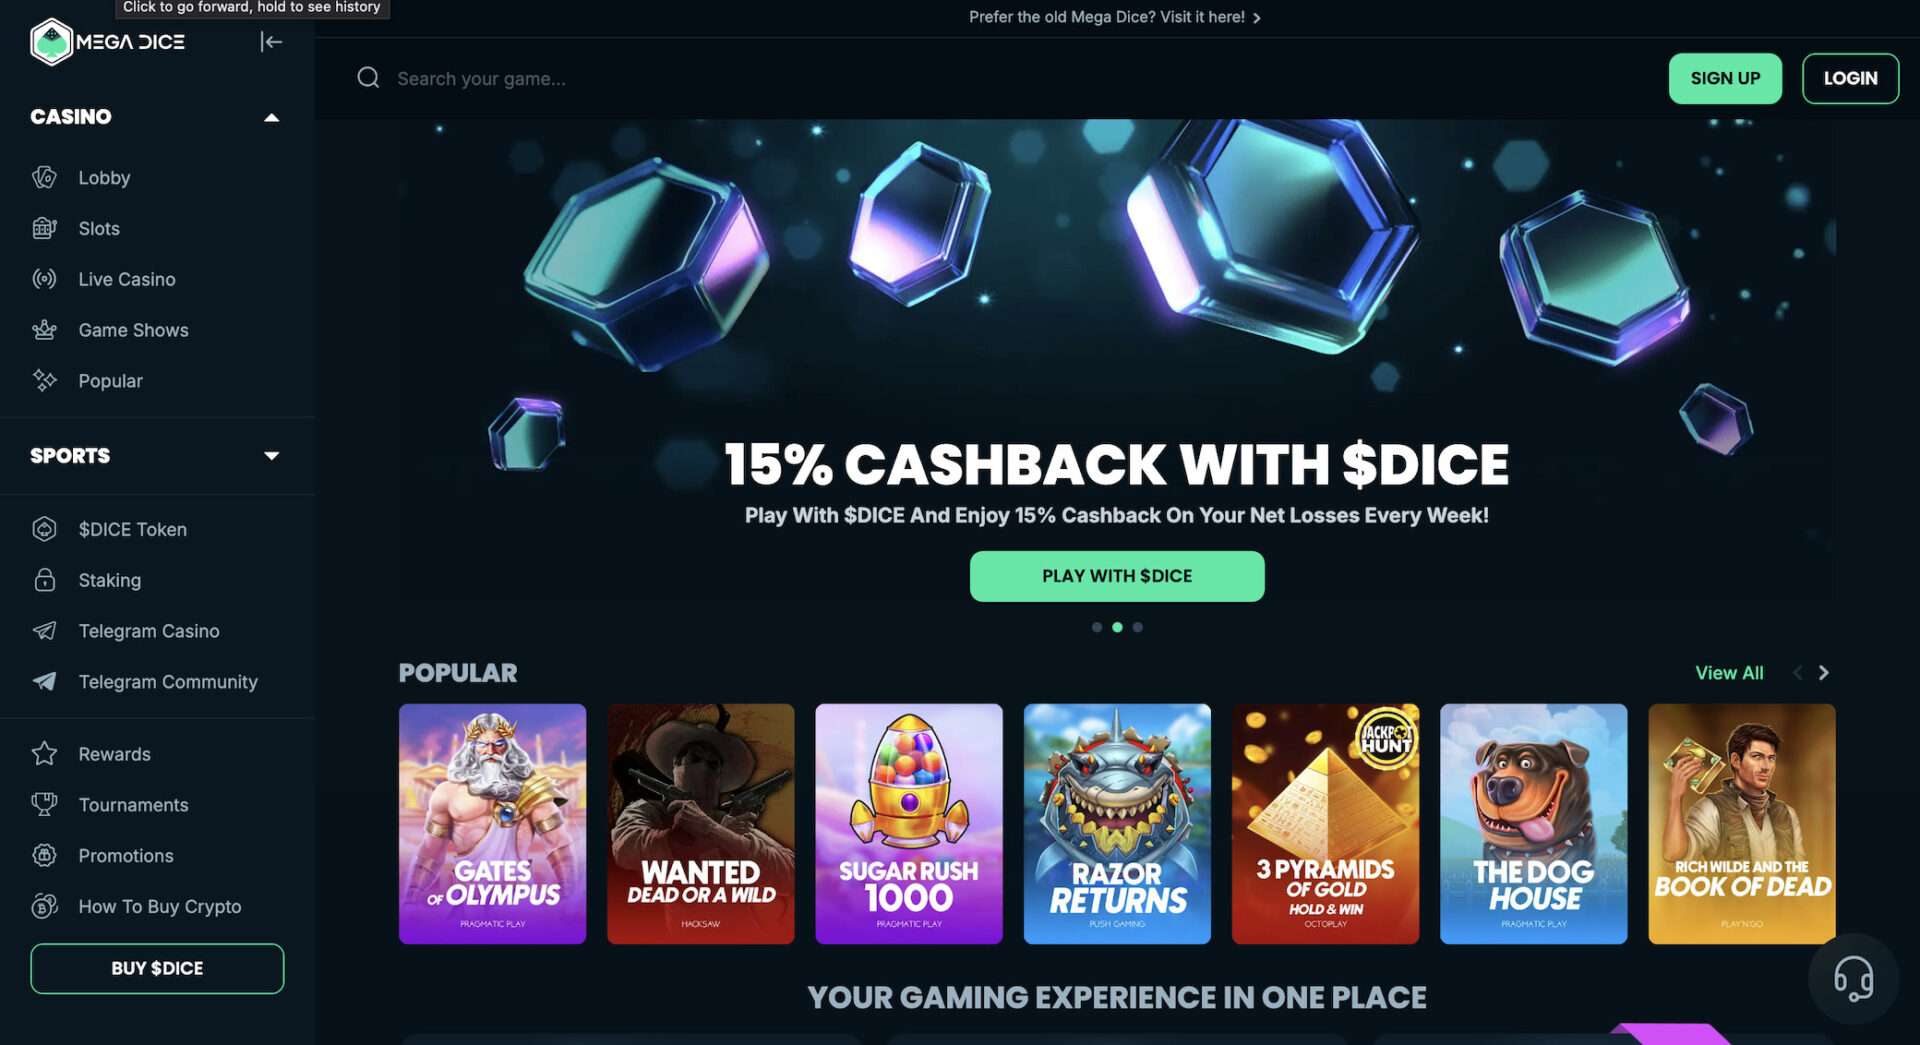Select the first banner carousel dot
Viewport: 1920px width, 1045px height.
tap(1097, 627)
